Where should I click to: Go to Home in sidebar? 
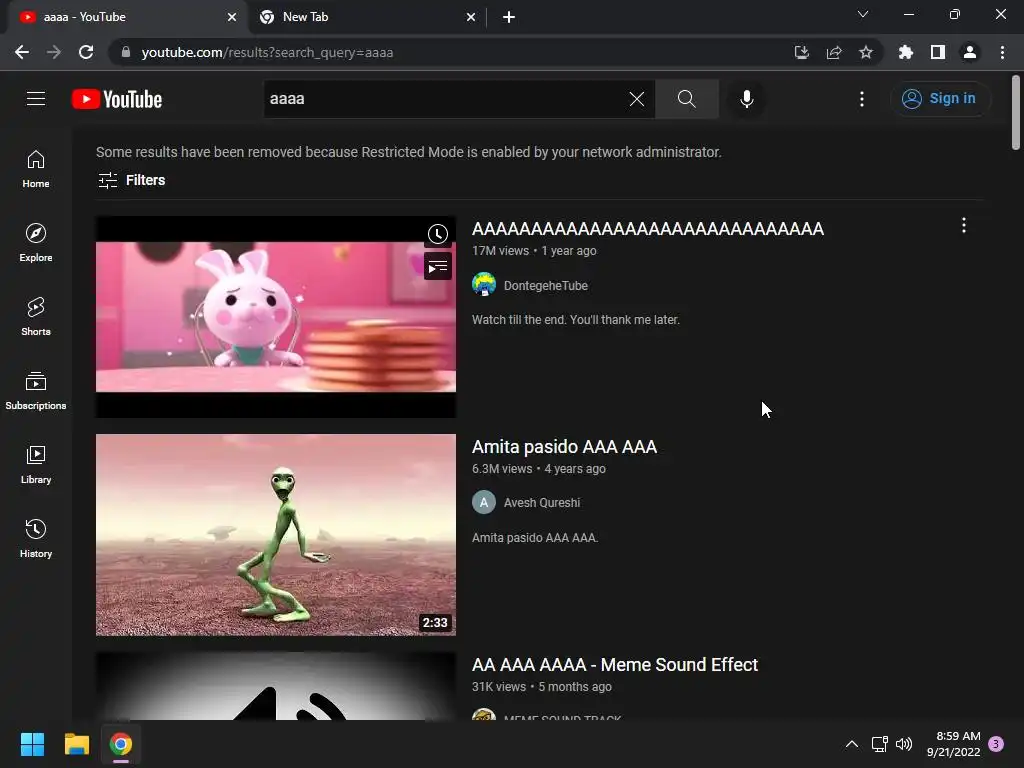coord(36,168)
